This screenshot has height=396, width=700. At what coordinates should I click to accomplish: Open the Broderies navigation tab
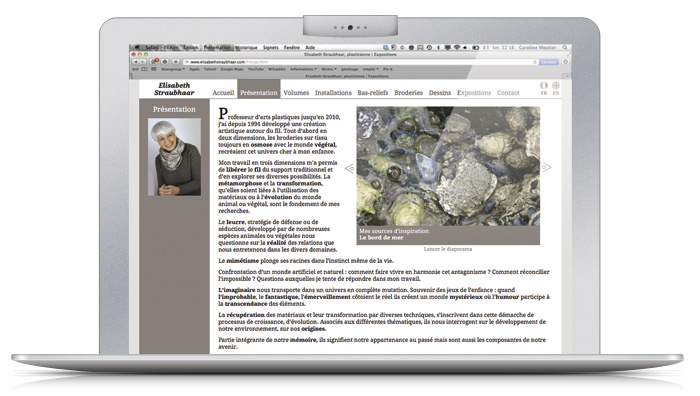(x=408, y=93)
